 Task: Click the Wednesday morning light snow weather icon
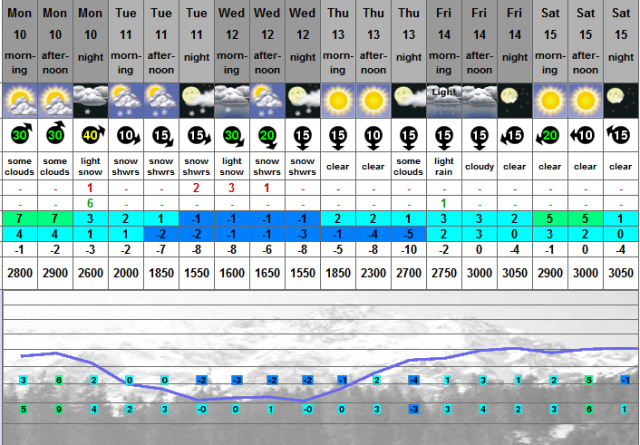[x=232, y=101]
